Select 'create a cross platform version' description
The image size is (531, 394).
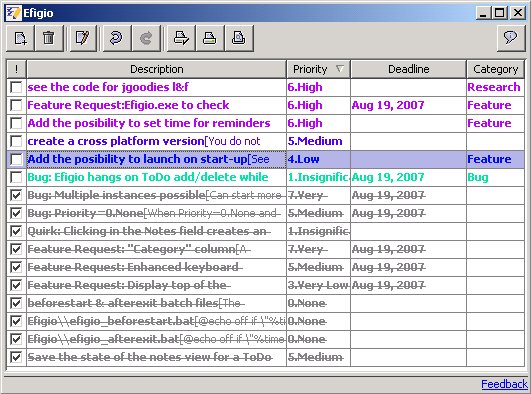(156, 141)
